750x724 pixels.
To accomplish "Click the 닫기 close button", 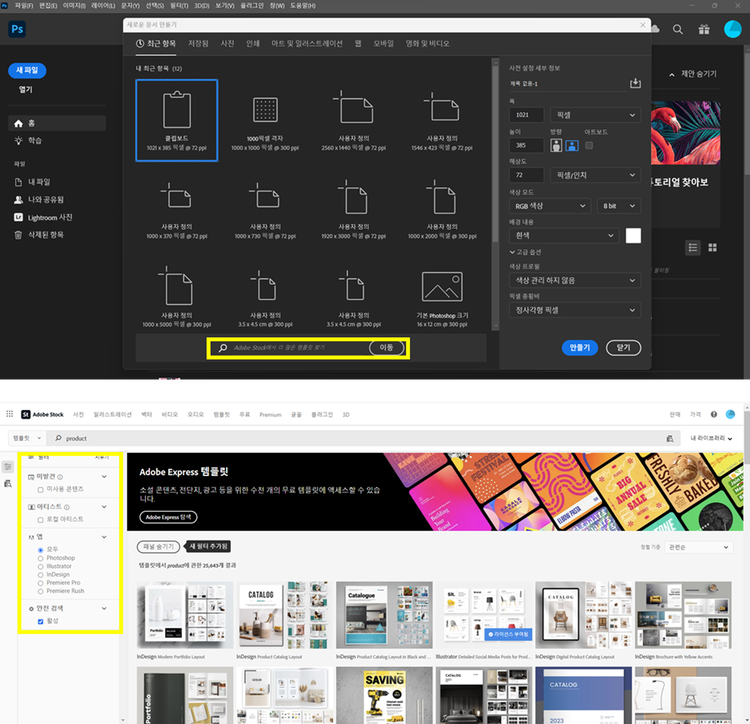I will point(623,348).
